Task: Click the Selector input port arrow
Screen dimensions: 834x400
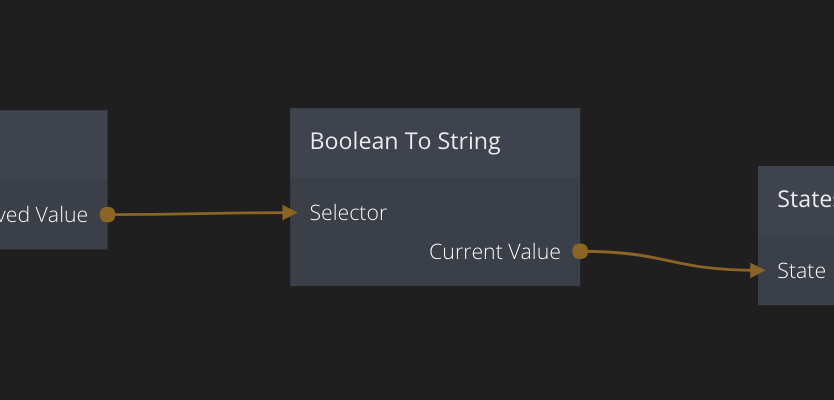Action: pos(290,212)
